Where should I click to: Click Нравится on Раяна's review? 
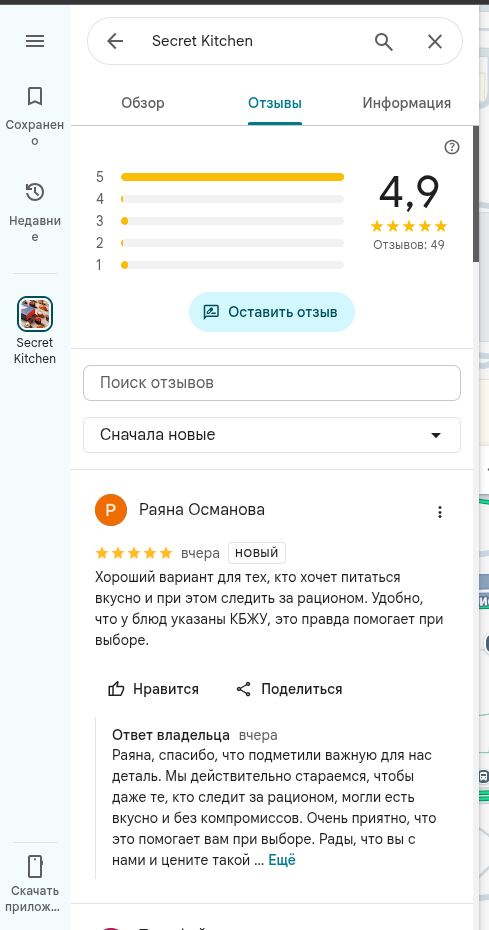pos(153,689)
